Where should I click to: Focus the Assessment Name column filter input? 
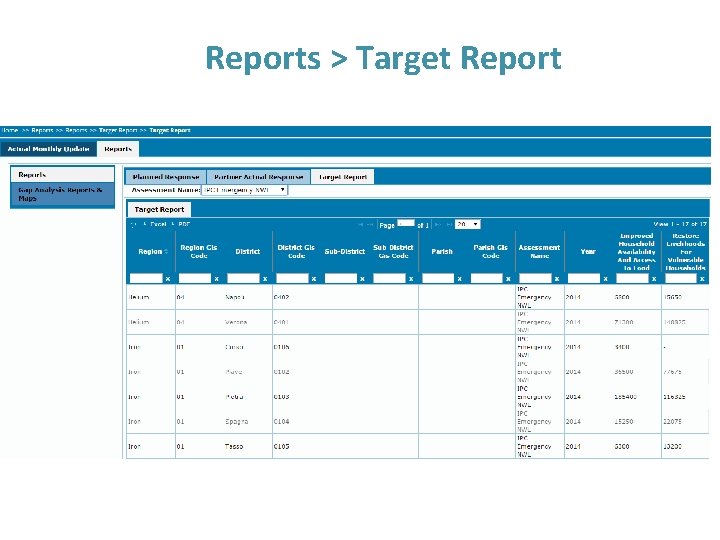(535, 278)
